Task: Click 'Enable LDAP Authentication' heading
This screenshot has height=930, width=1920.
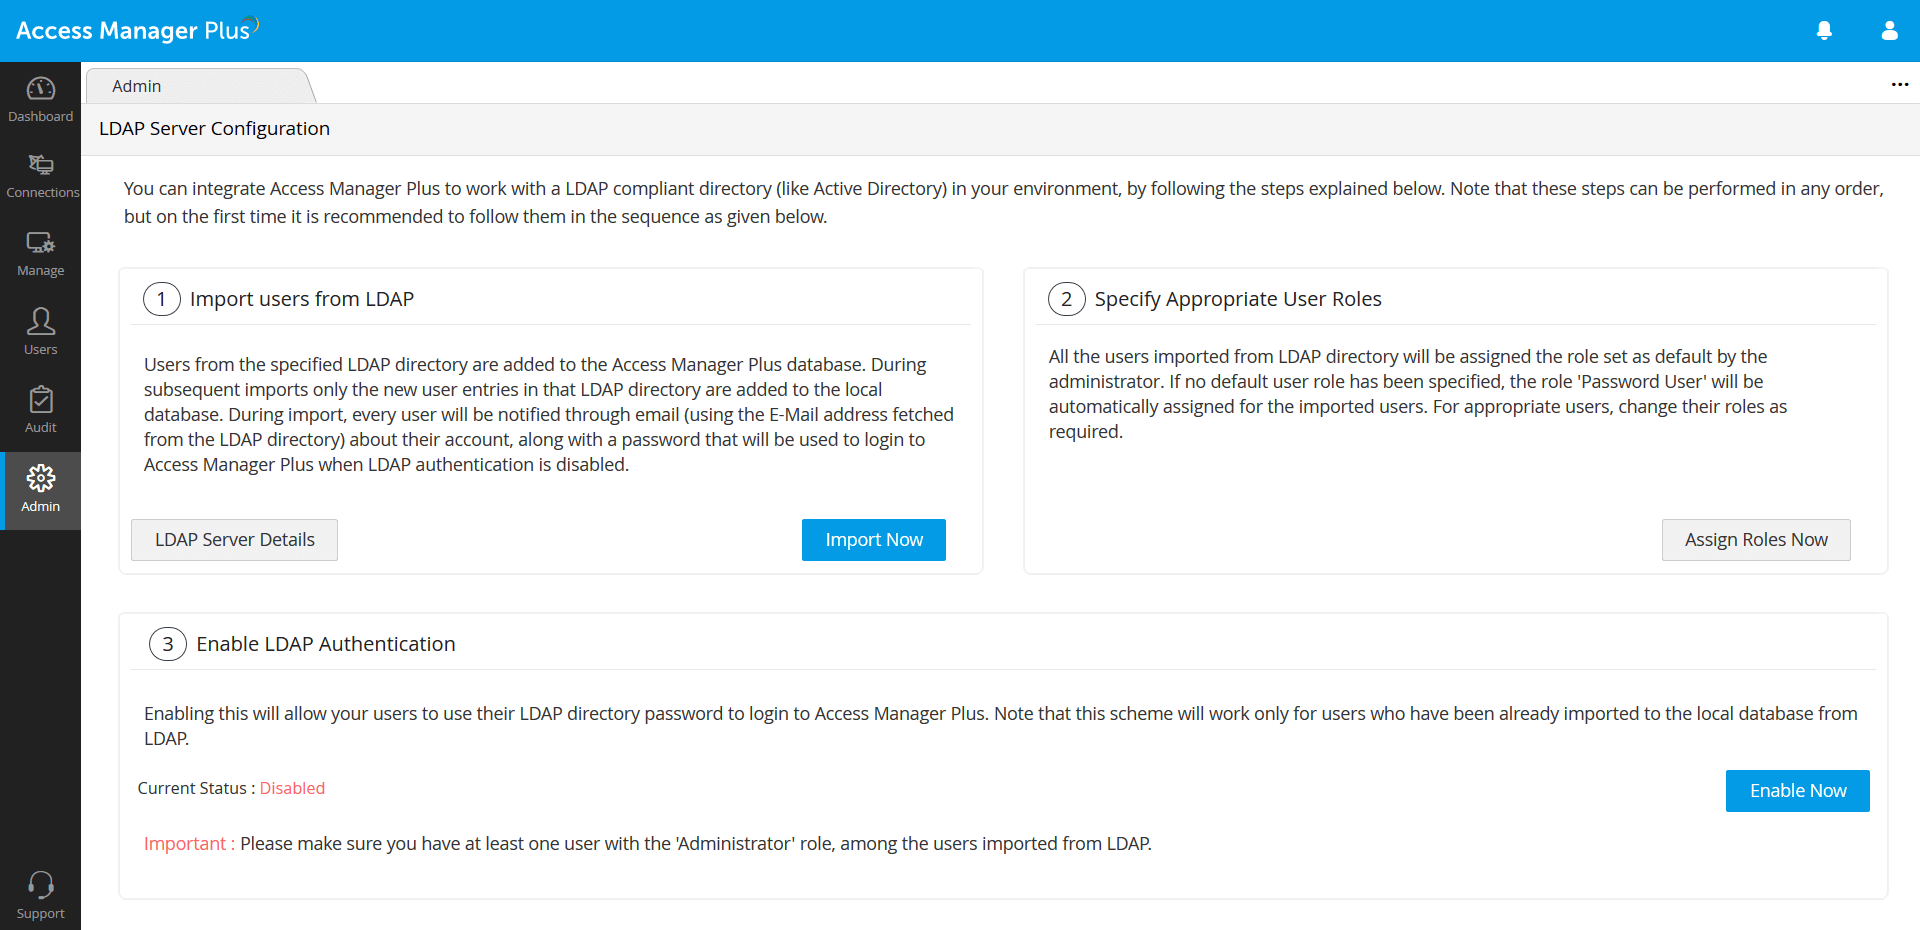Action: [x=326, y=644]
